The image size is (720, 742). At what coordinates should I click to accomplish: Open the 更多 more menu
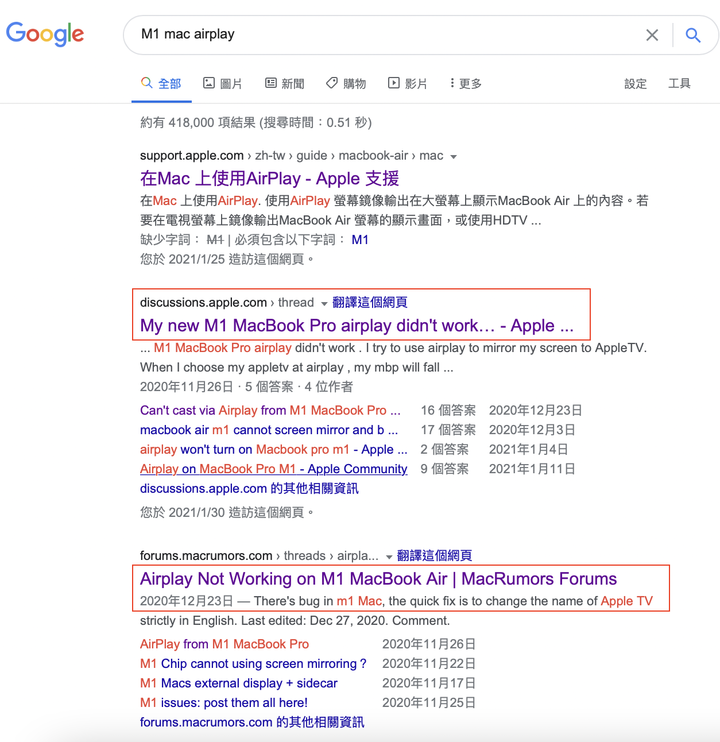[465, 84]
